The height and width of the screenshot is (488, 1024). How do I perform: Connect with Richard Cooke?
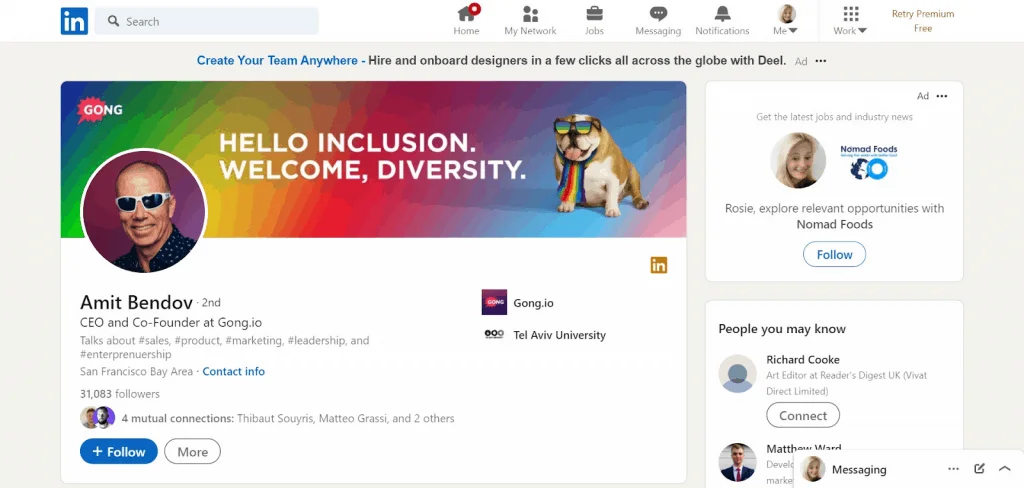pyautogui.click(x=803, y=415)
